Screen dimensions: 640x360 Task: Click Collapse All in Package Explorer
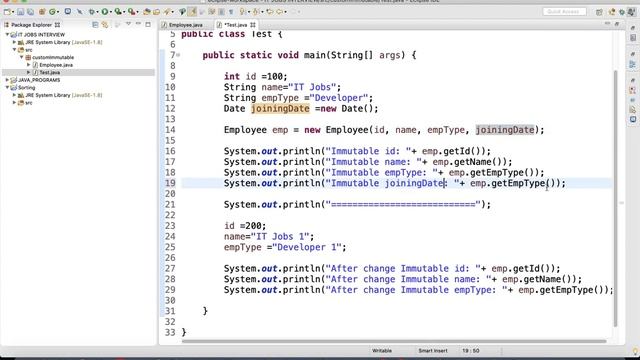(x=96, y=25)
